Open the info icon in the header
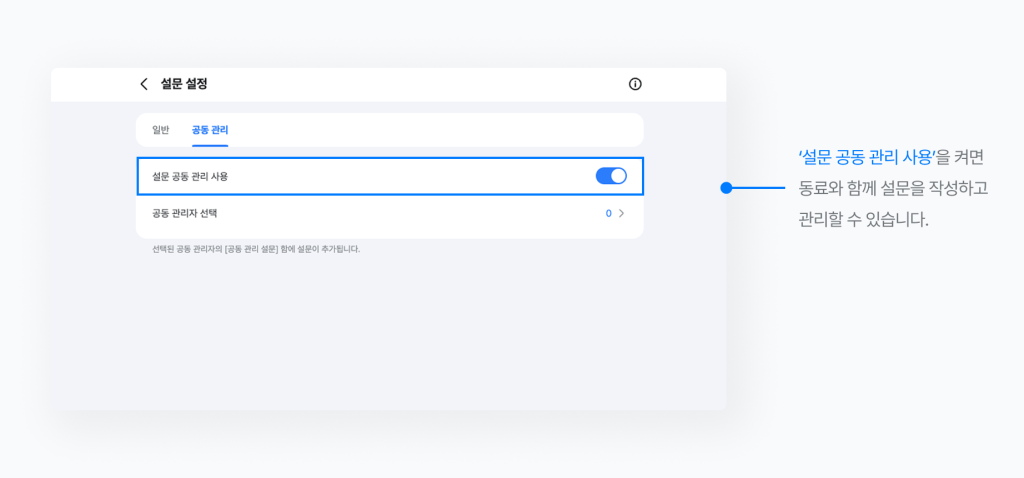This screenshot has width=1024, height=478. pyautogui.click(x=635, y=84)
